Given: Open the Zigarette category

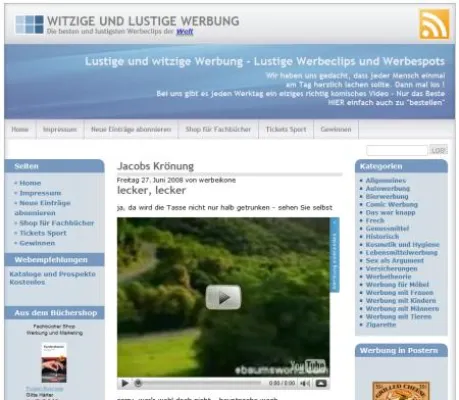Looking at the screenshot, I should 381,324.
